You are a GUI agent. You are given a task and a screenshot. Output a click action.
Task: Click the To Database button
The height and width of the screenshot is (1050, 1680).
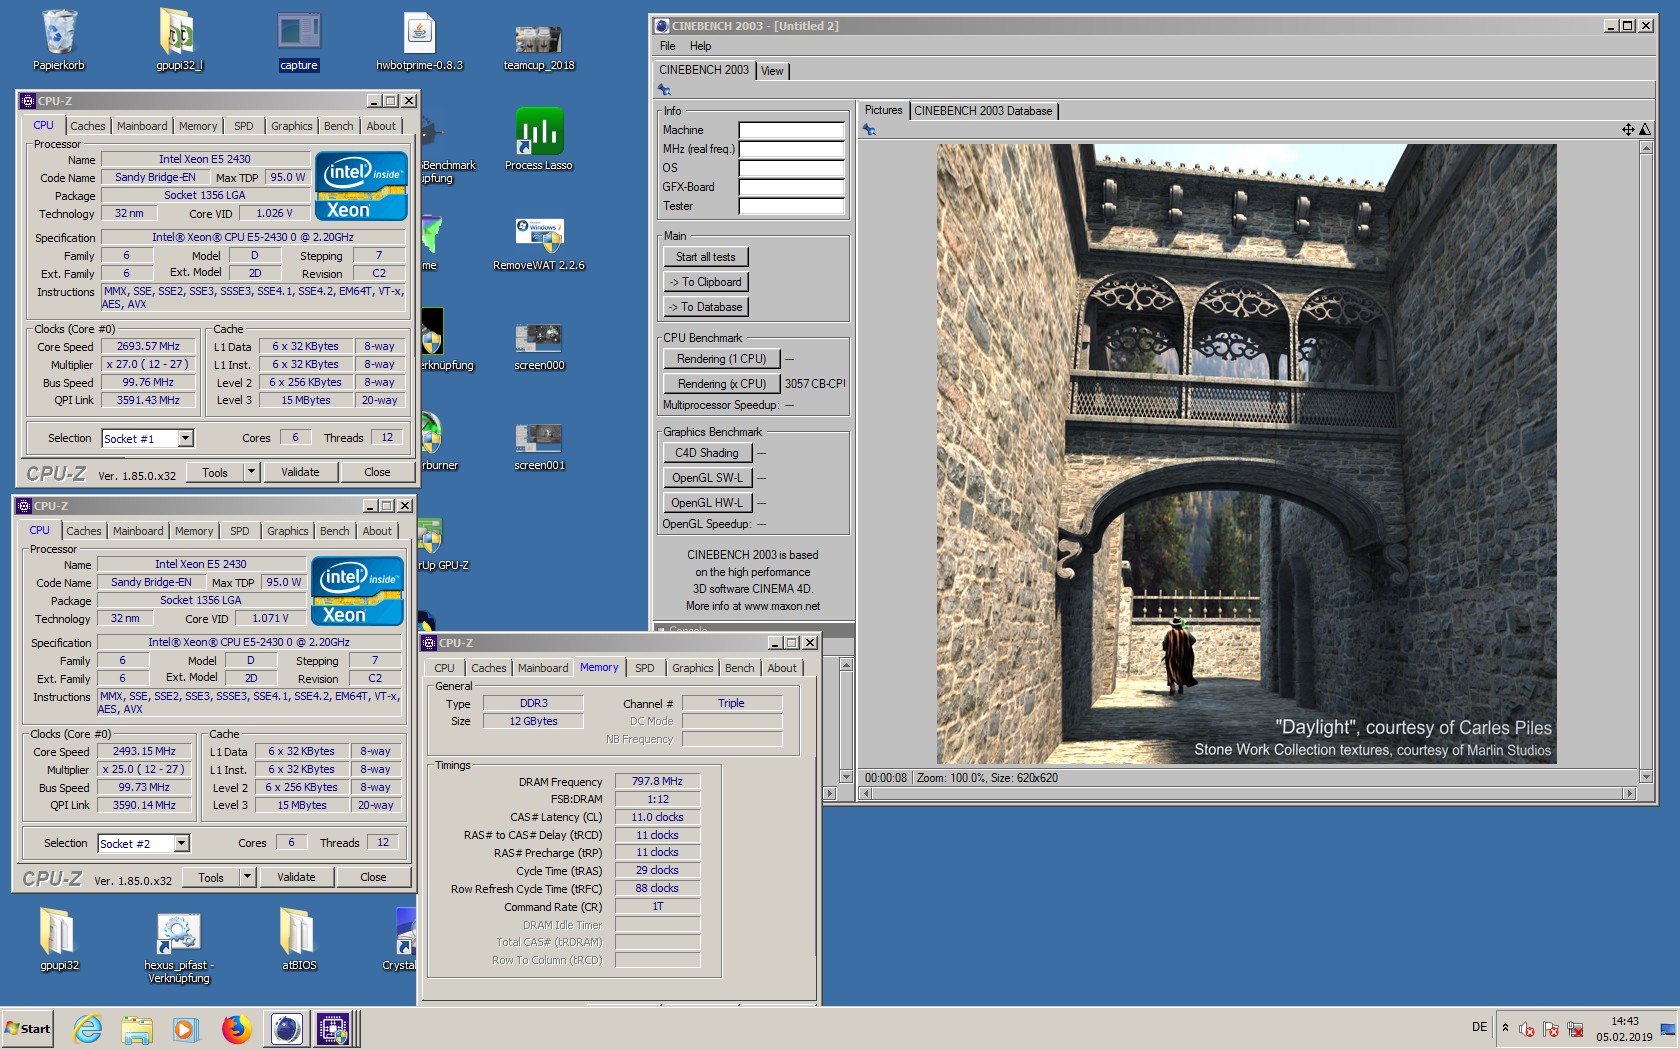705,307
